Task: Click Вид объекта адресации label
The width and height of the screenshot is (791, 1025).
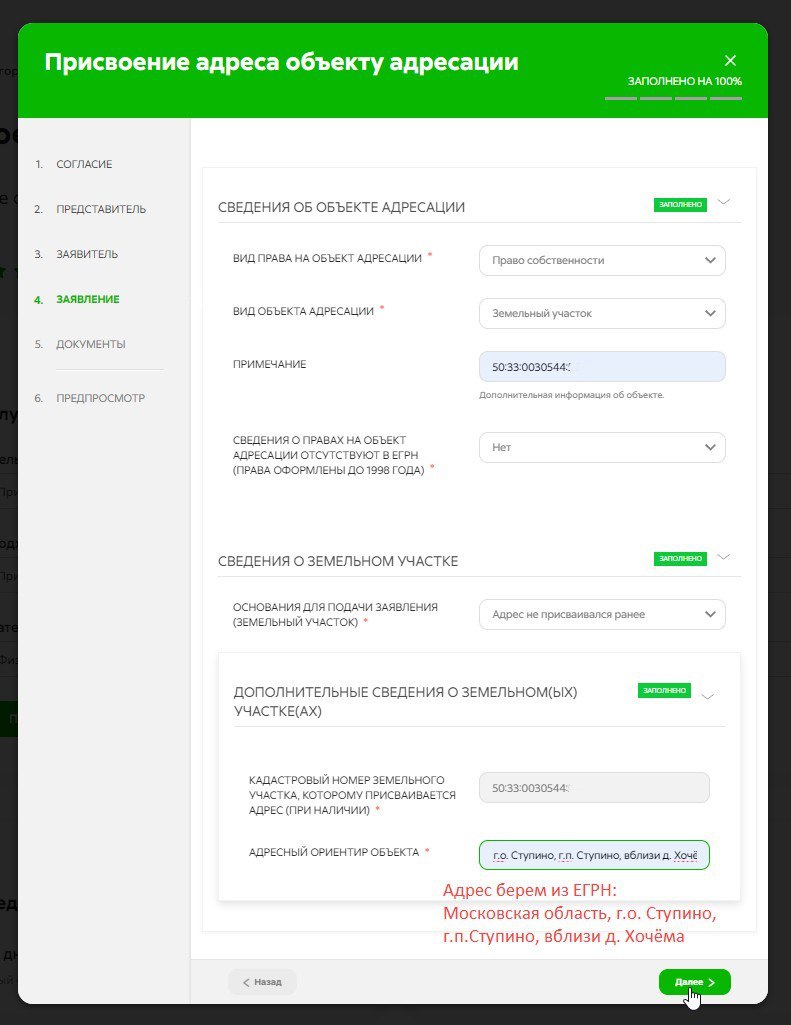Action: pyautogui.click(x=303, y=311)
